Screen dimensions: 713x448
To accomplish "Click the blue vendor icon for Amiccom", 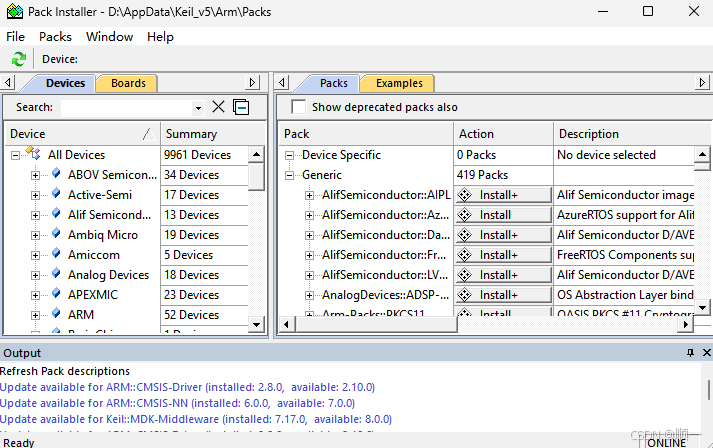I will [56, 253].
